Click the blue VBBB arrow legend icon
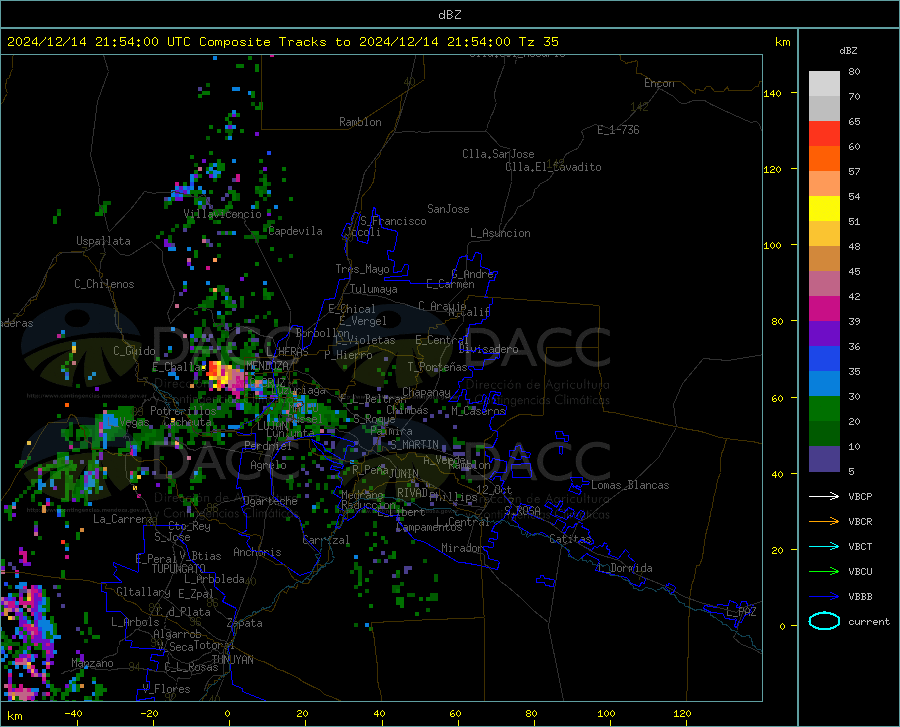The height and width of the screenshot is (727, 900). pyautogui.click(x=824, y=597)
